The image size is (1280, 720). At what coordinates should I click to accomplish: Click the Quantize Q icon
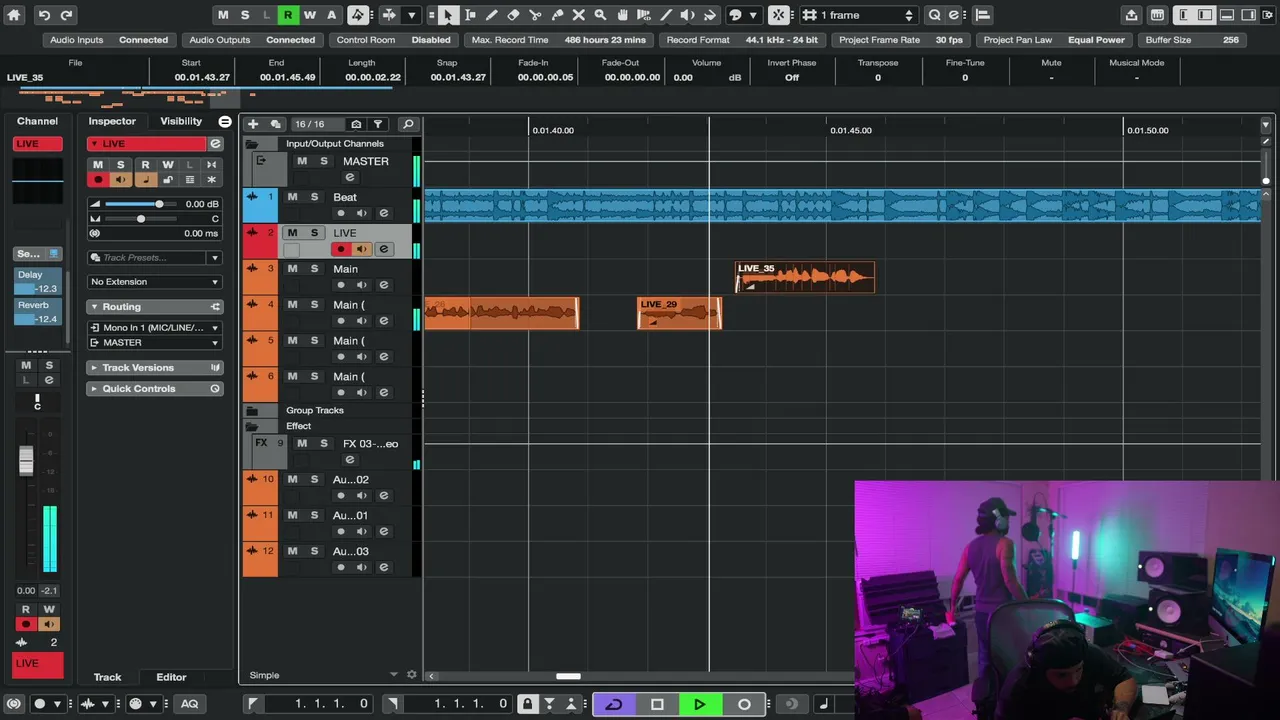tap(934, 15)
